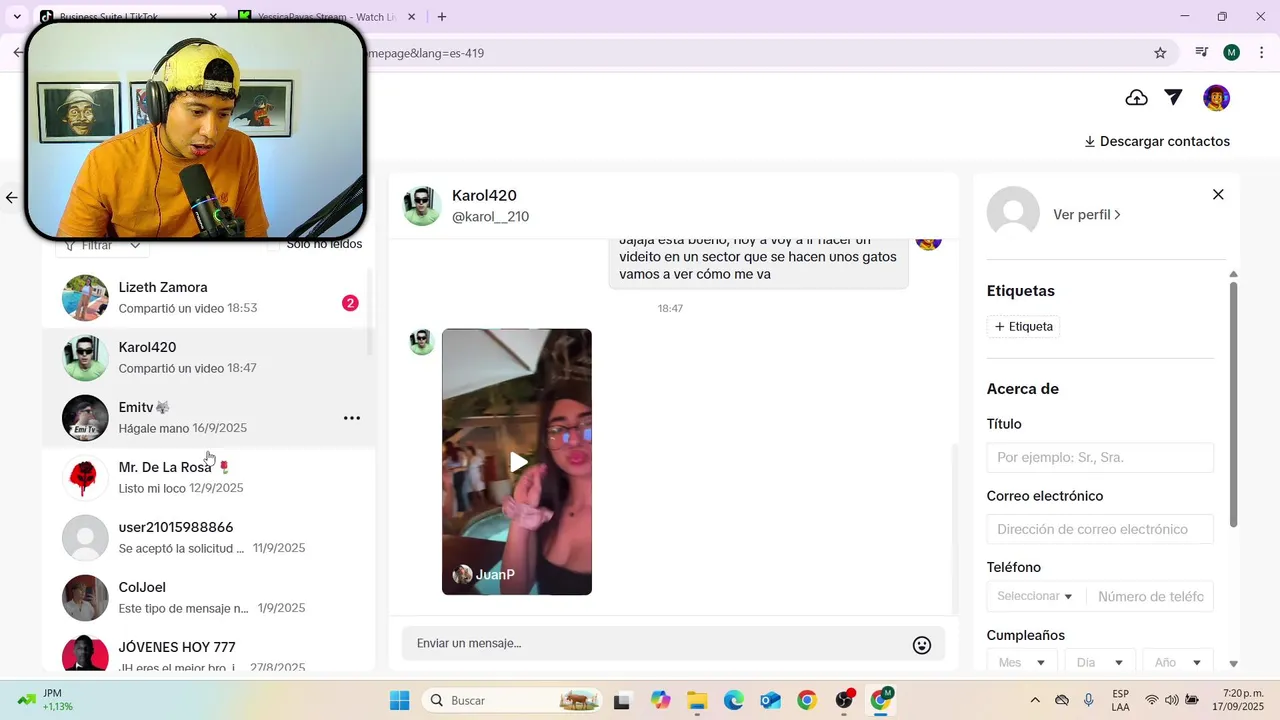Open the Mr. De La Rosa conversation
Screen dimensions: 1280x720
click(209, 478)
